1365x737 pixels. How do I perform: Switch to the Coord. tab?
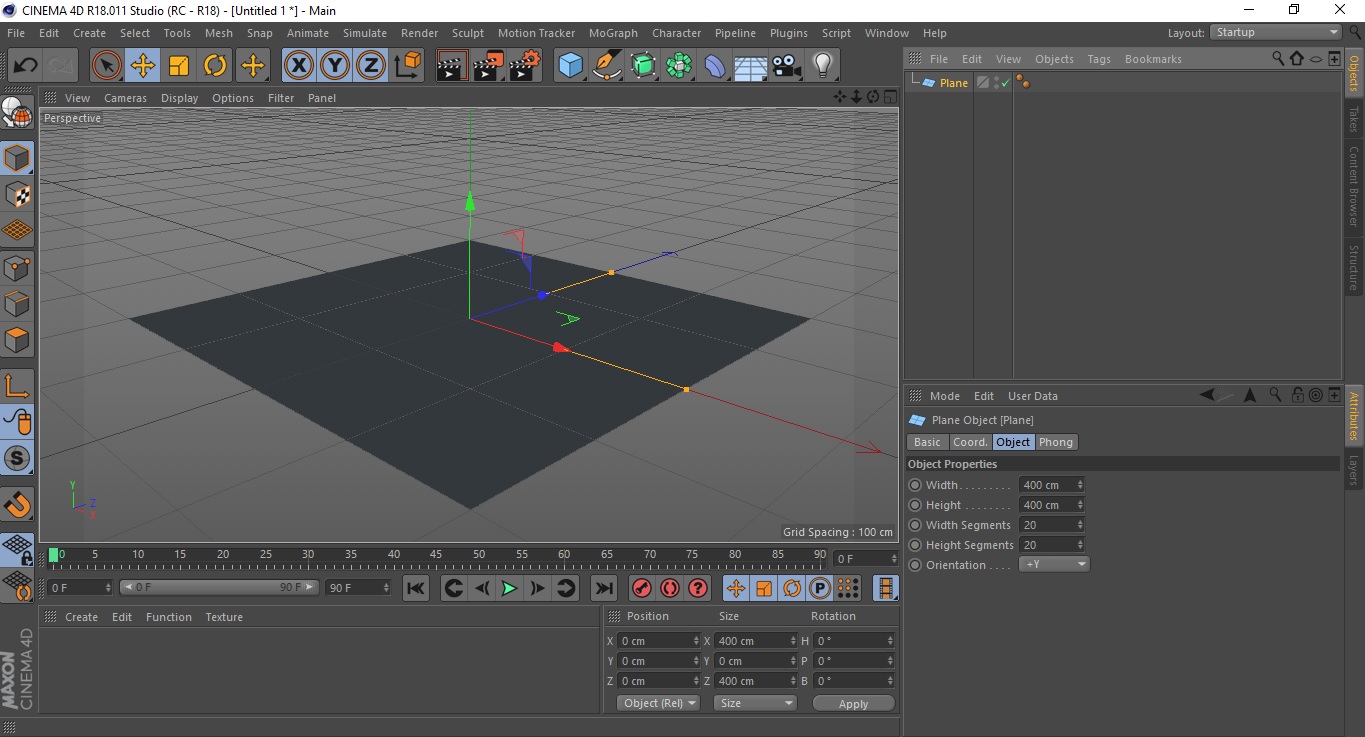969,442
